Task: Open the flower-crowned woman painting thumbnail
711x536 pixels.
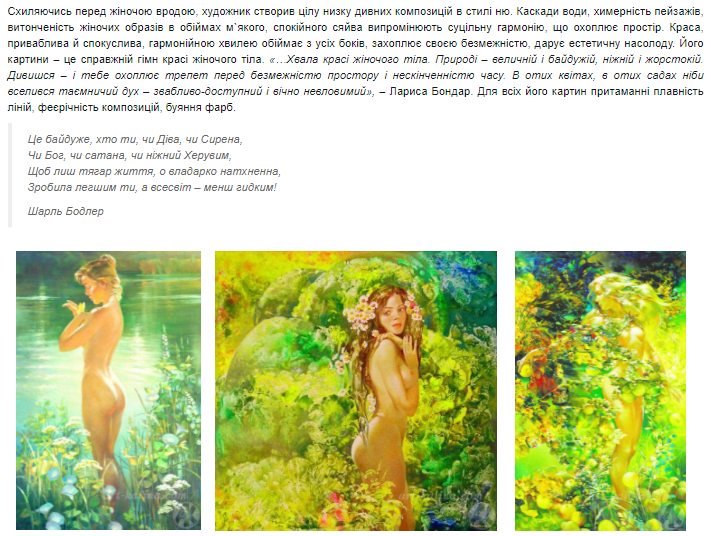Action: [x=356, y=391]
